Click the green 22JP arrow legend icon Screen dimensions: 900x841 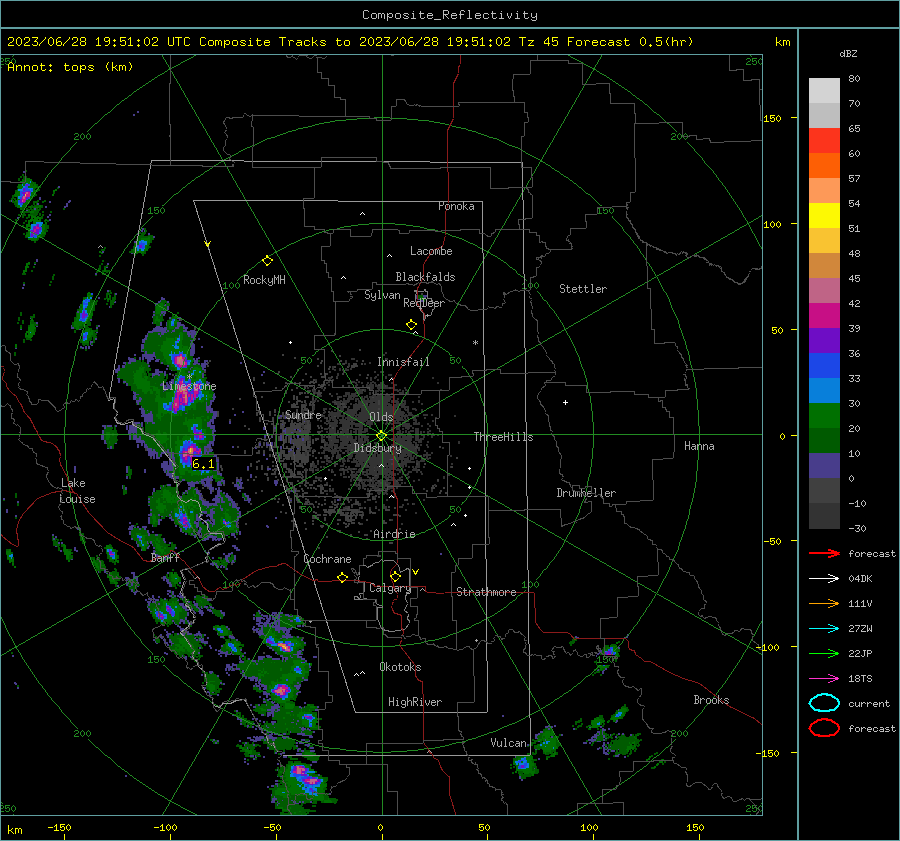click(824, 653)
